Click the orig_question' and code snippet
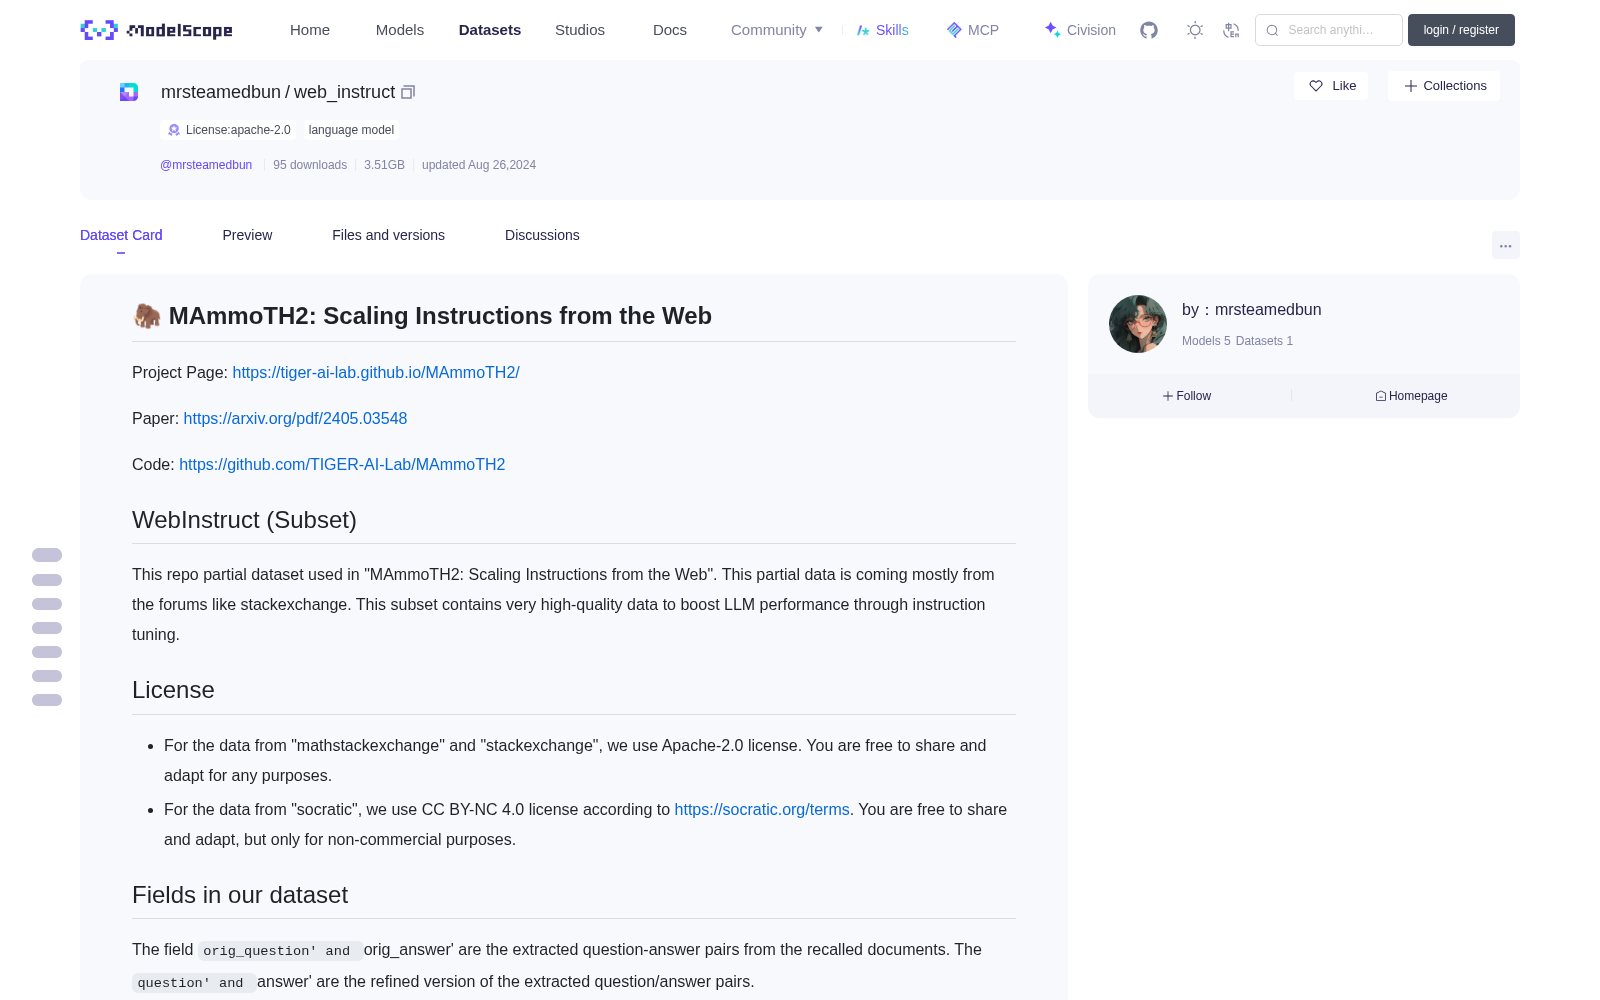 pyautogui.click(x=280, y=951)
